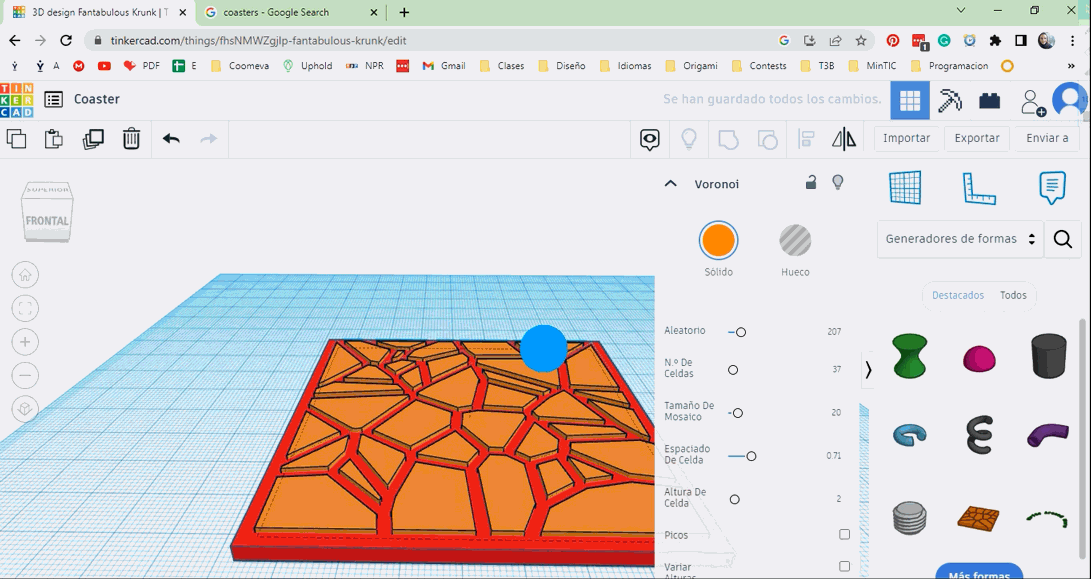The width and height of the screenshot is (1091, 579).
Task: Select the Hueco hole option
Action: [x=795, y=240]
